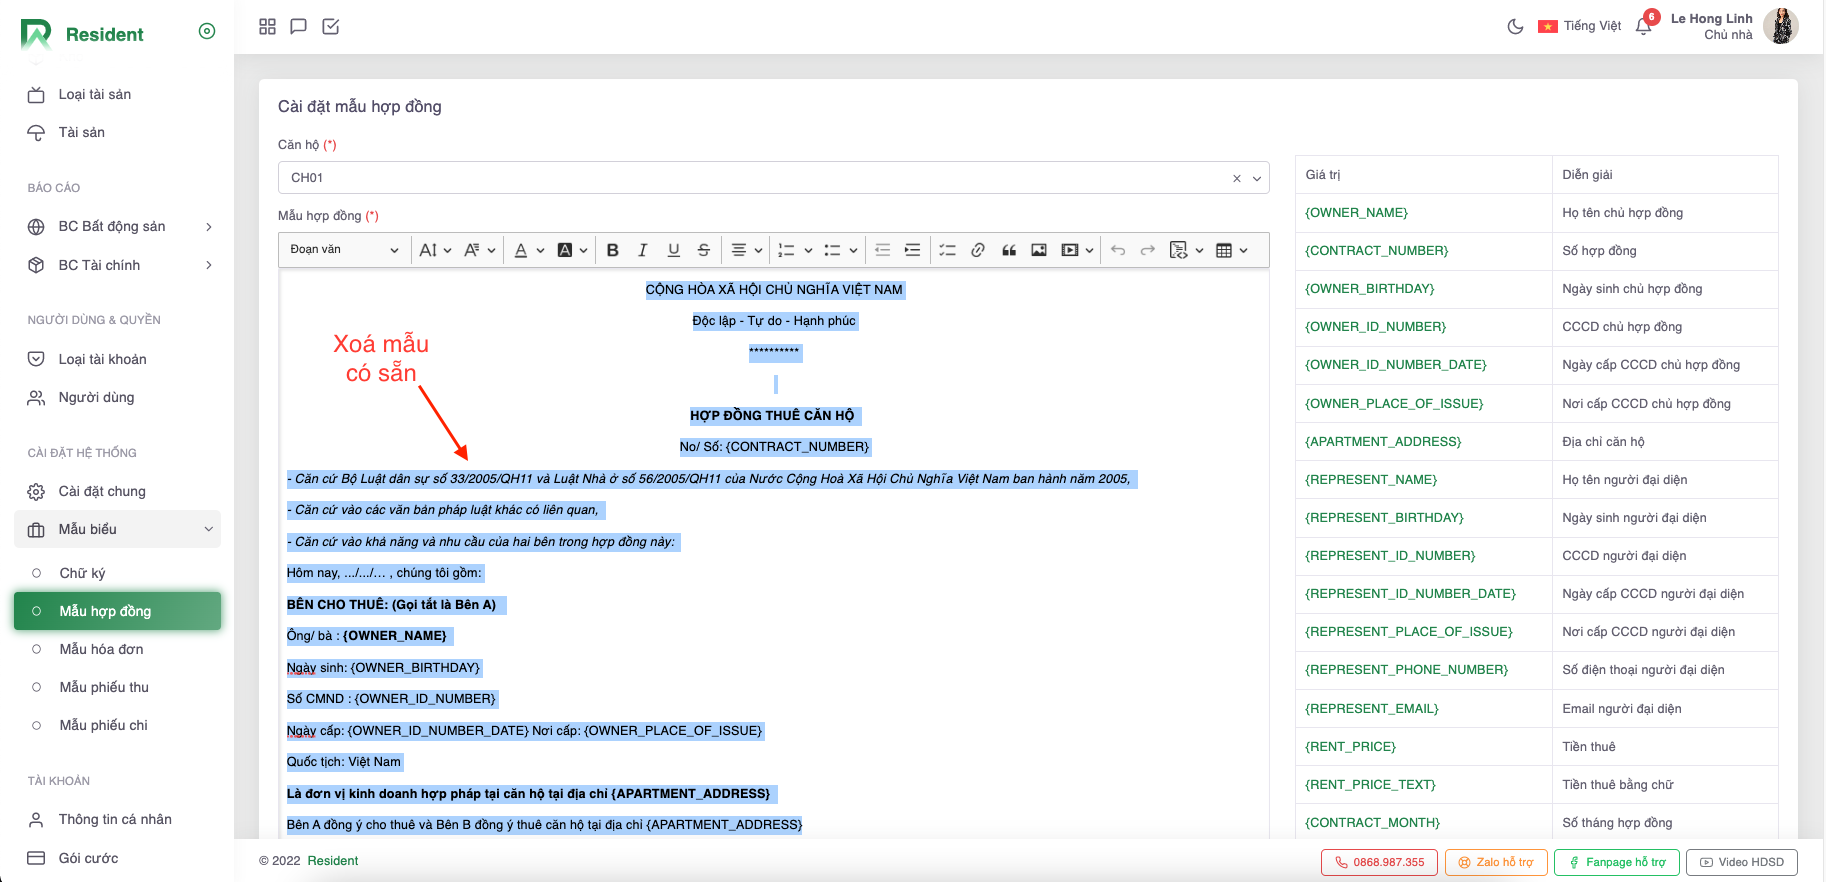Select the Chữ ký radio item

click(x=82, y=573)
